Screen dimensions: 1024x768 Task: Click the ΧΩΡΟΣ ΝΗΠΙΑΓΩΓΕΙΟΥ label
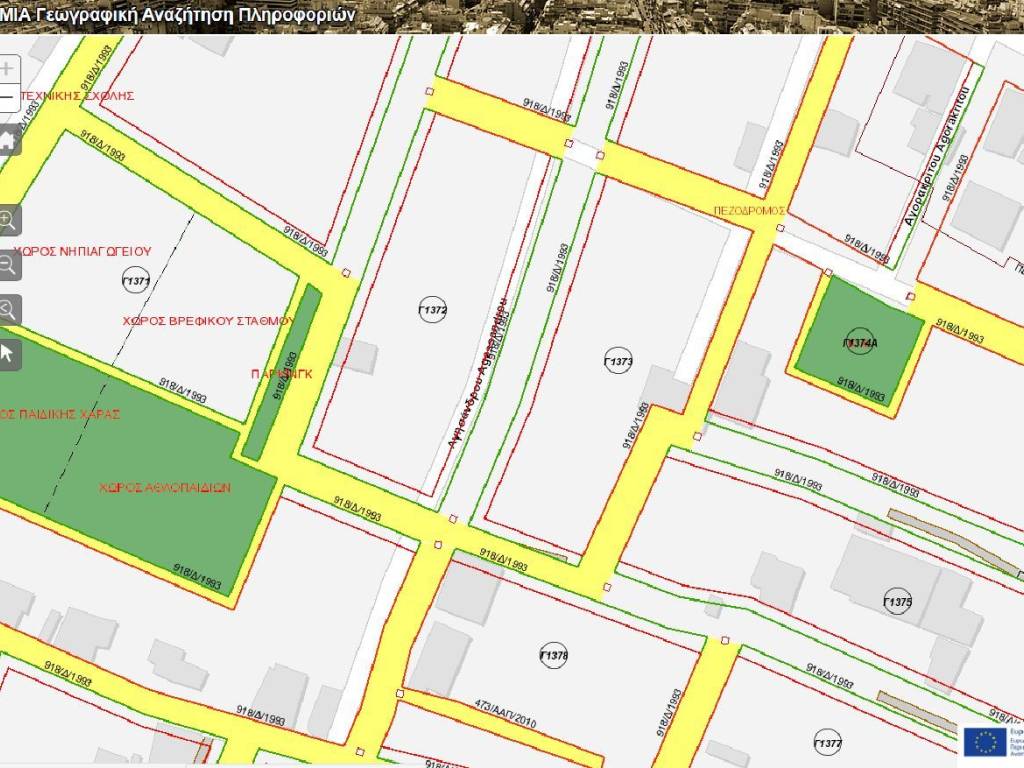click(x=82, y=251)
